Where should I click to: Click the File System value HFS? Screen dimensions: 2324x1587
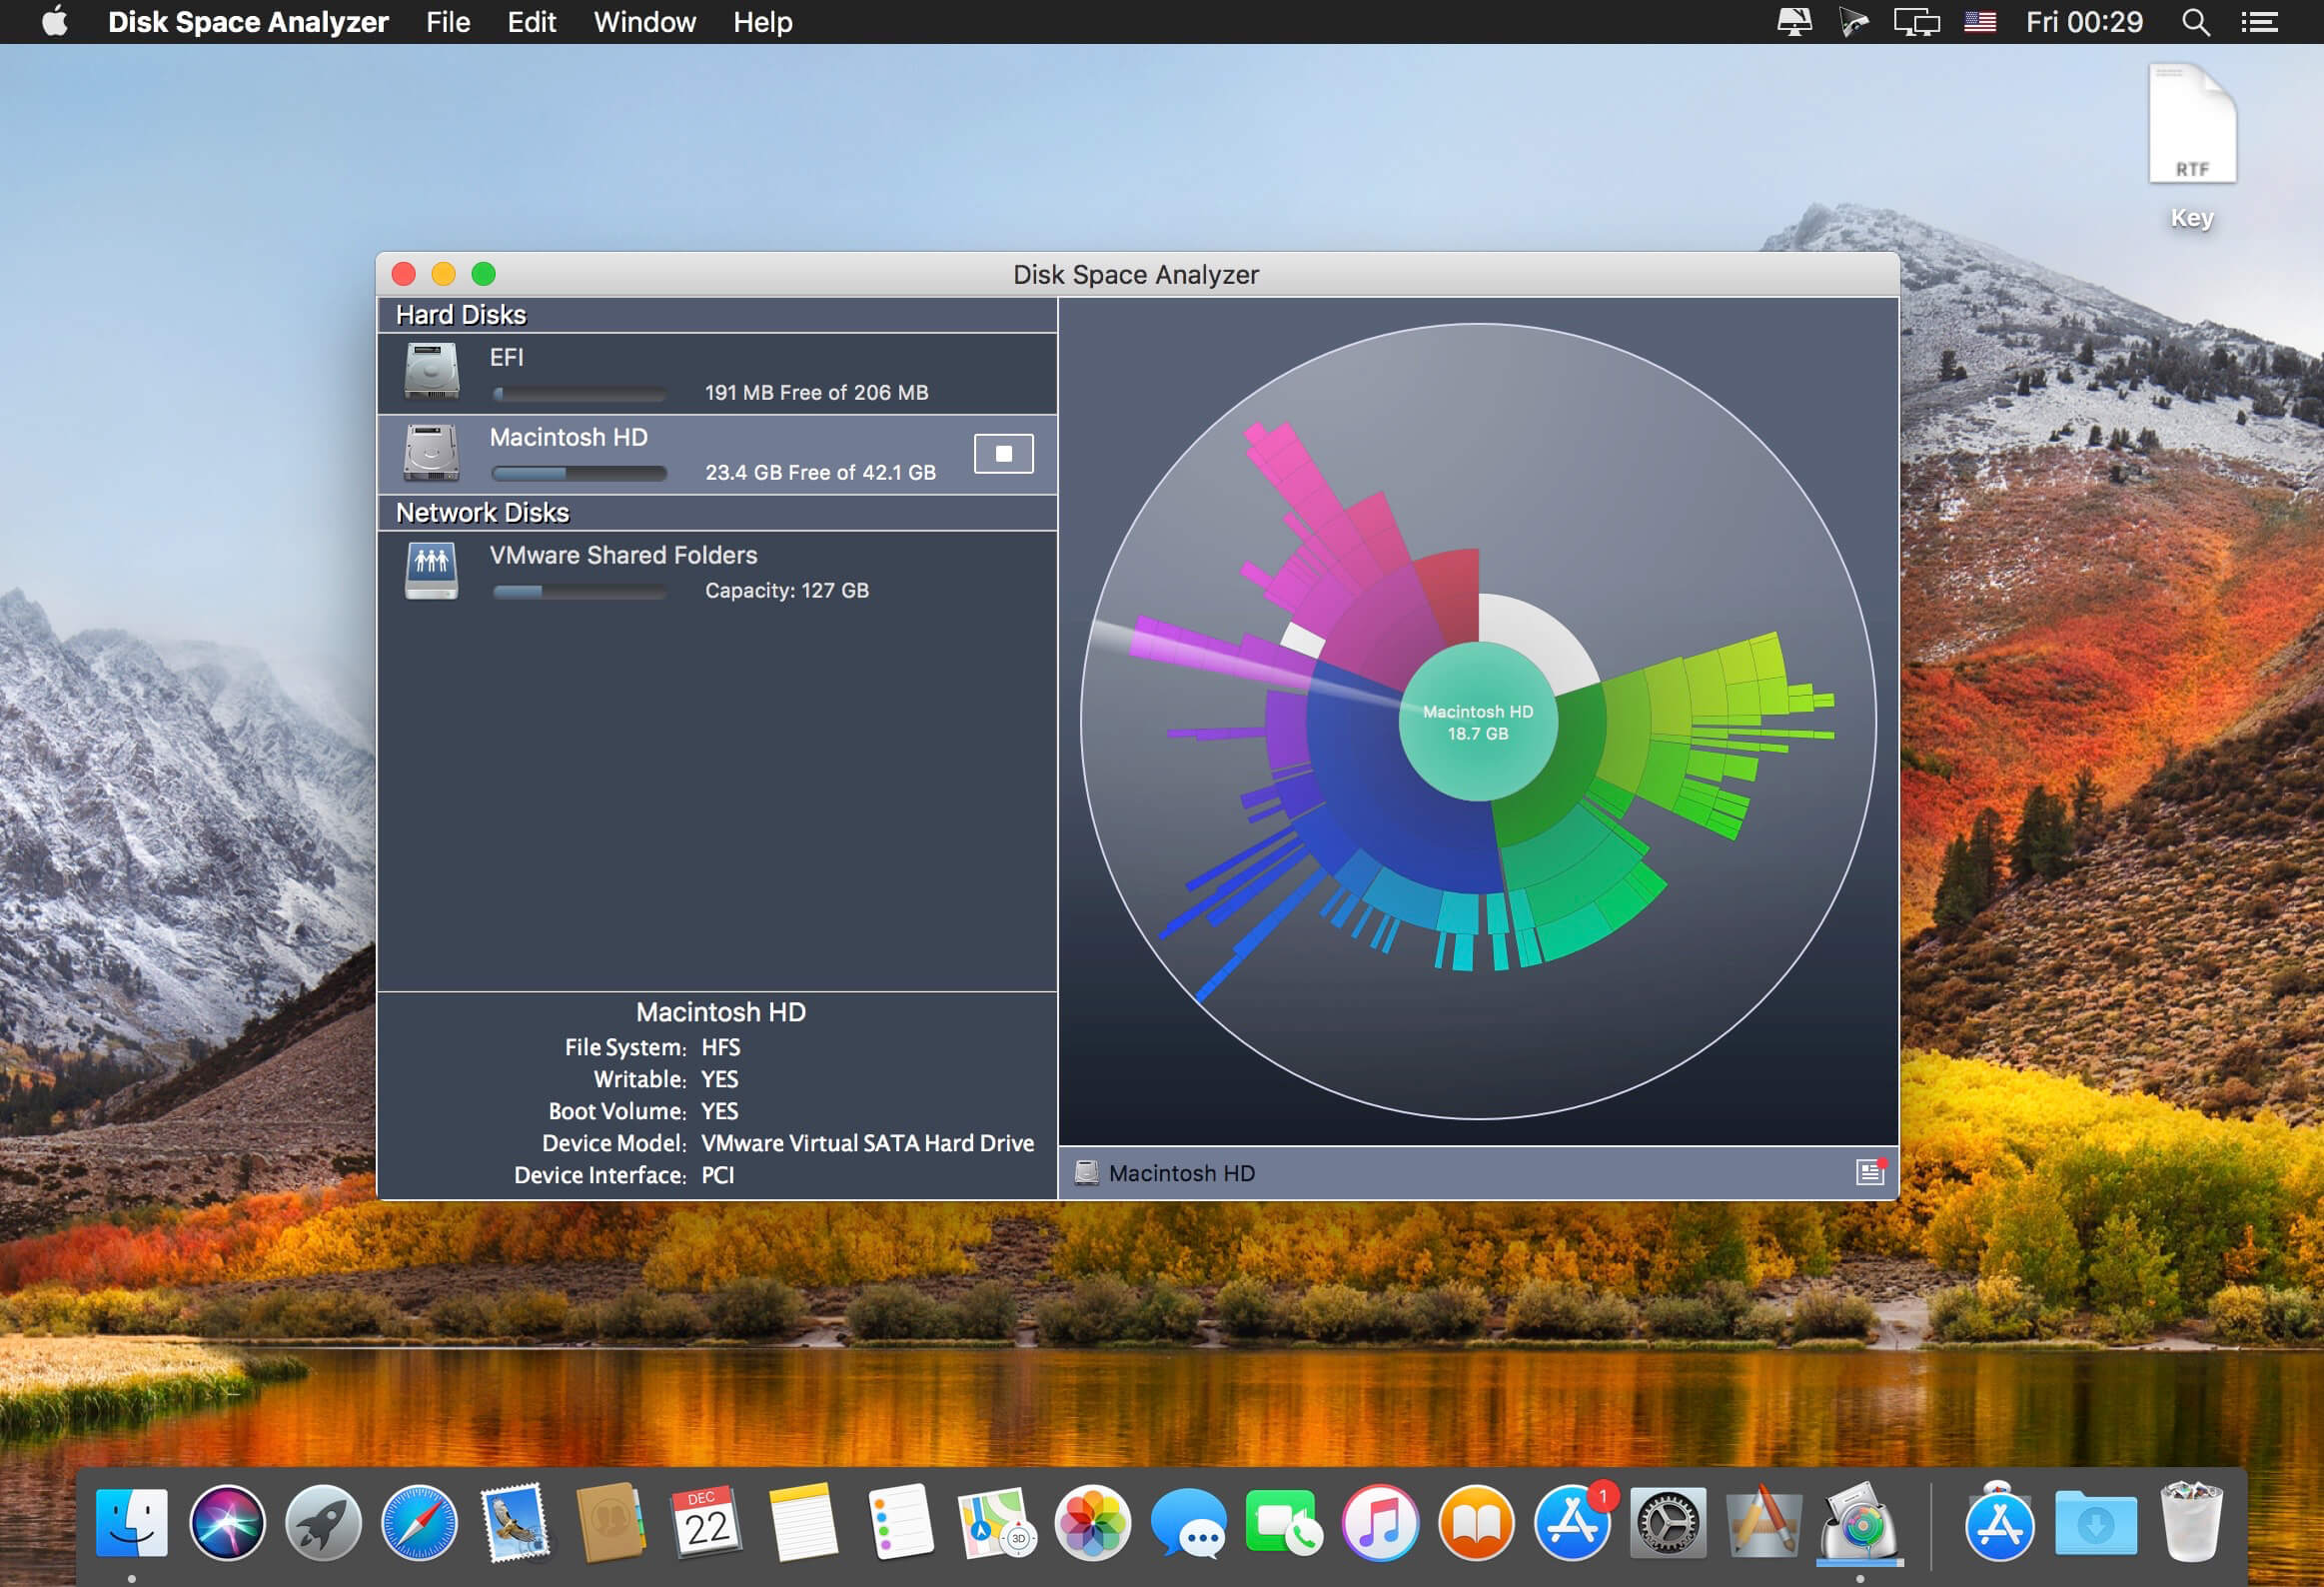pyautogui.click(x=720, y=1047)
